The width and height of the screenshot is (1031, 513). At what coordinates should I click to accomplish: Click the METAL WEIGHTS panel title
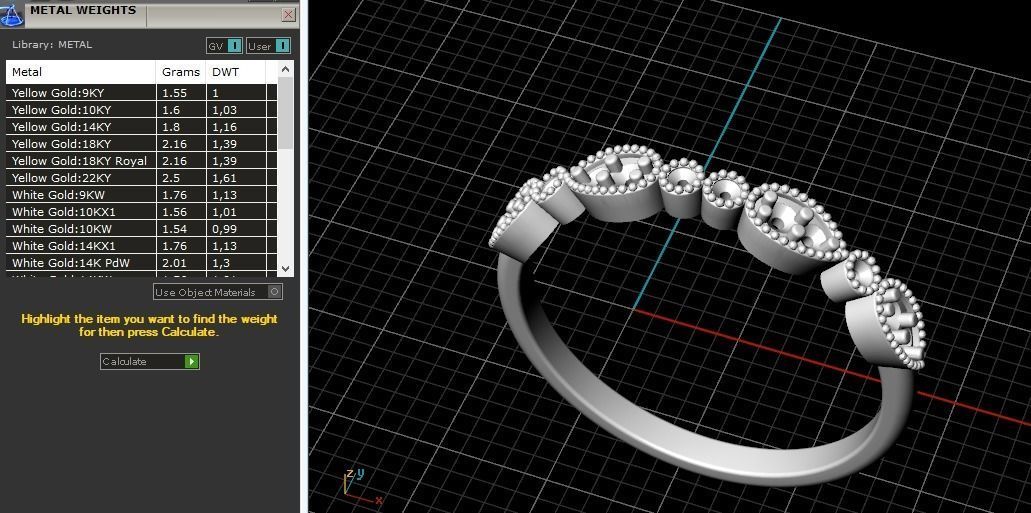[83, 10]
